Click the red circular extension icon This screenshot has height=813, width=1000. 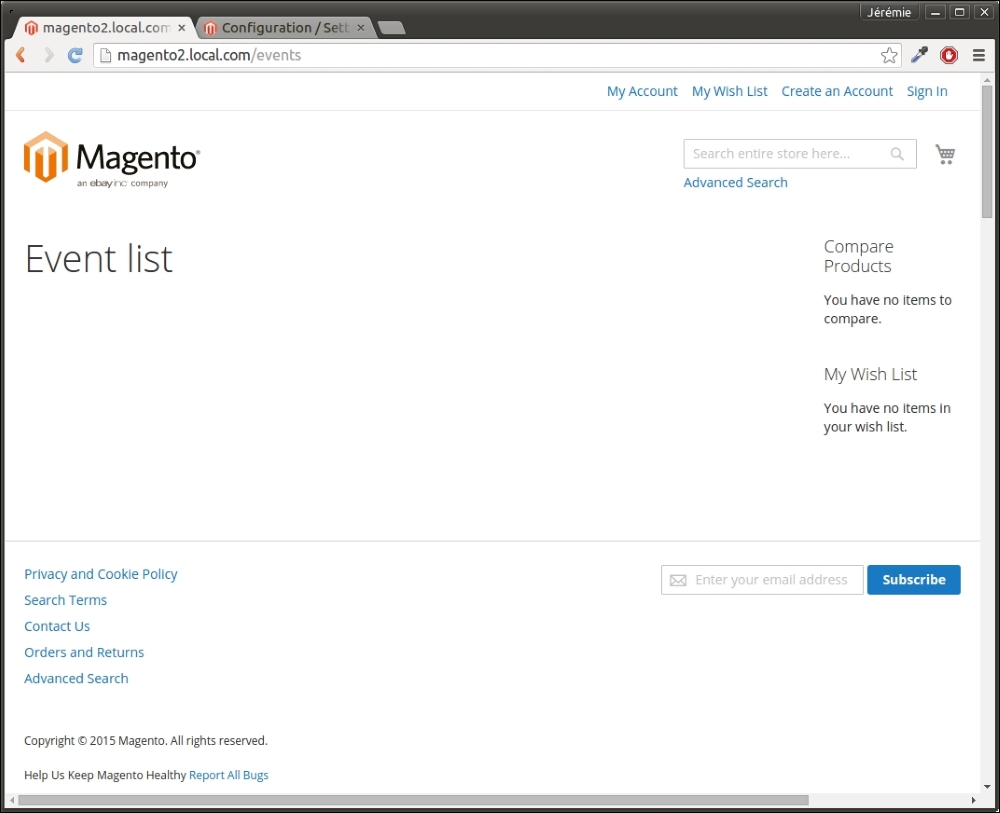(x=949, y=56)
